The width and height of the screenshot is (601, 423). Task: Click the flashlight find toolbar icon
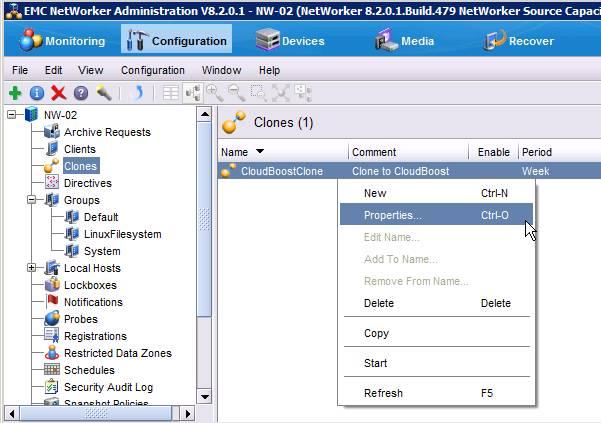[x=103, y=93]
